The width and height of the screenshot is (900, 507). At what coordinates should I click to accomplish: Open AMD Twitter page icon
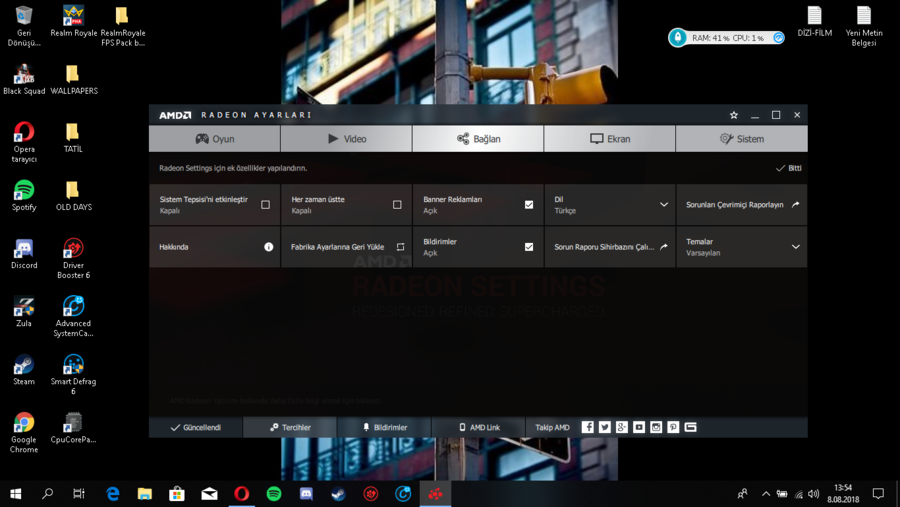click(604, 427)
